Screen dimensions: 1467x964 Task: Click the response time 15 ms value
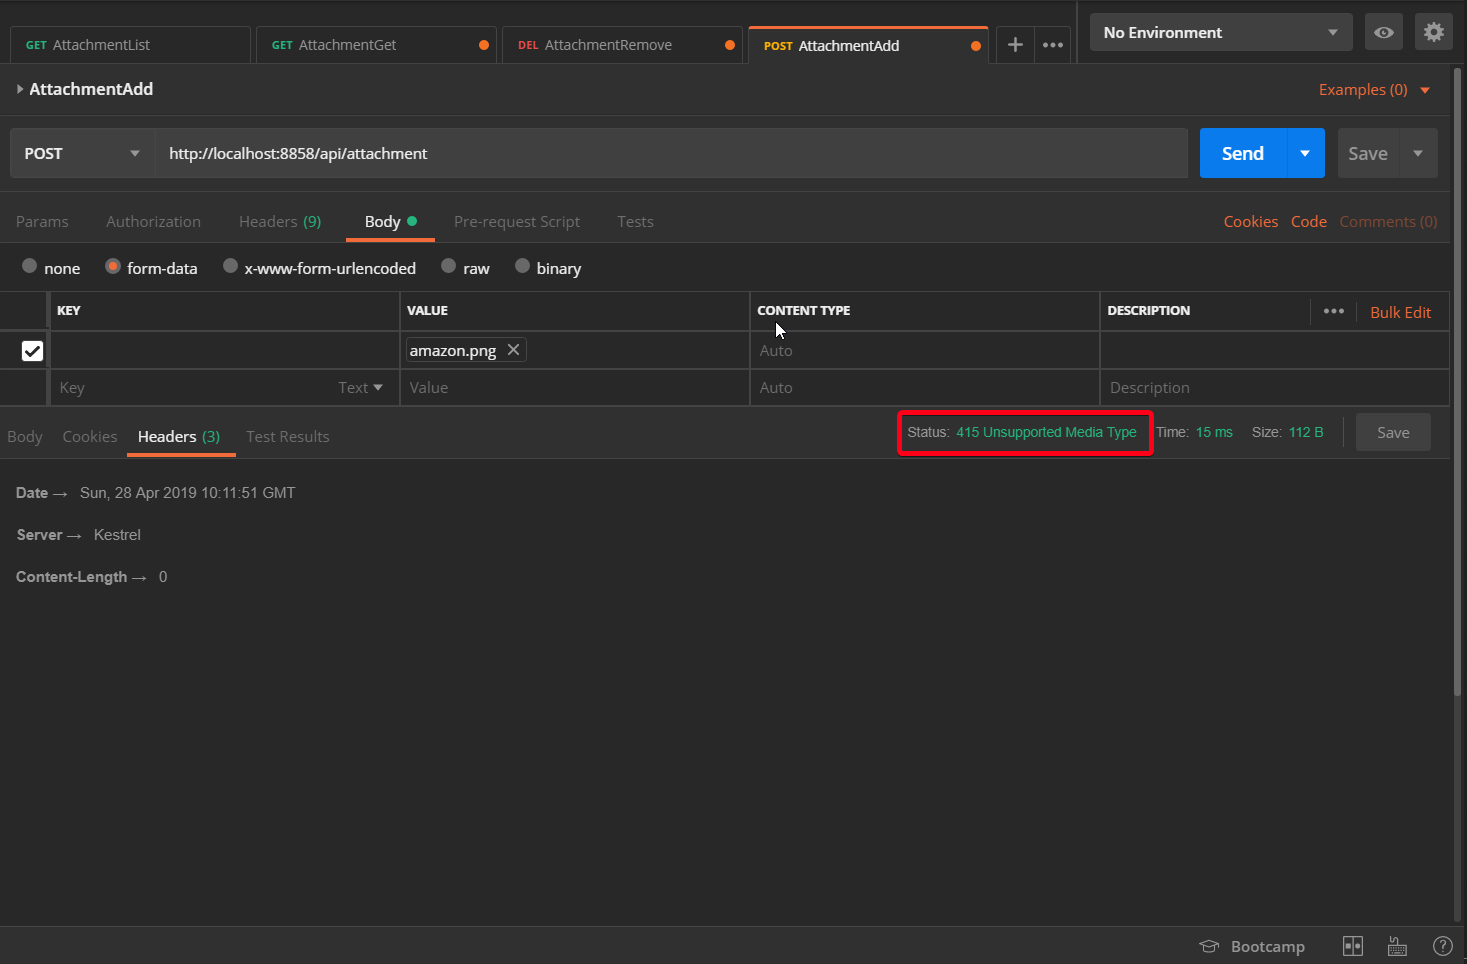pos(1214,432)
